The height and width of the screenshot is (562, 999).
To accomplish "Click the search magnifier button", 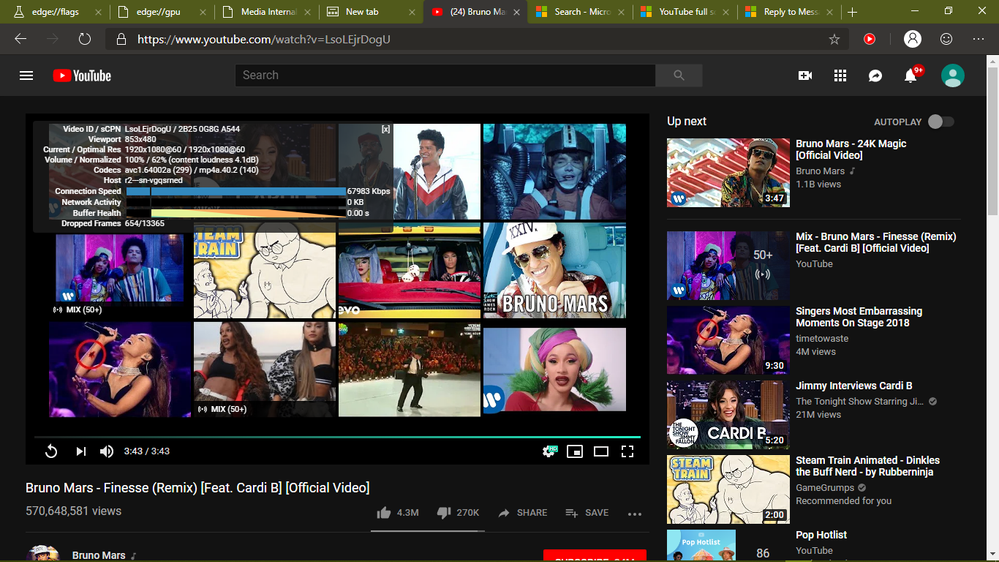I will click(679, 75).
